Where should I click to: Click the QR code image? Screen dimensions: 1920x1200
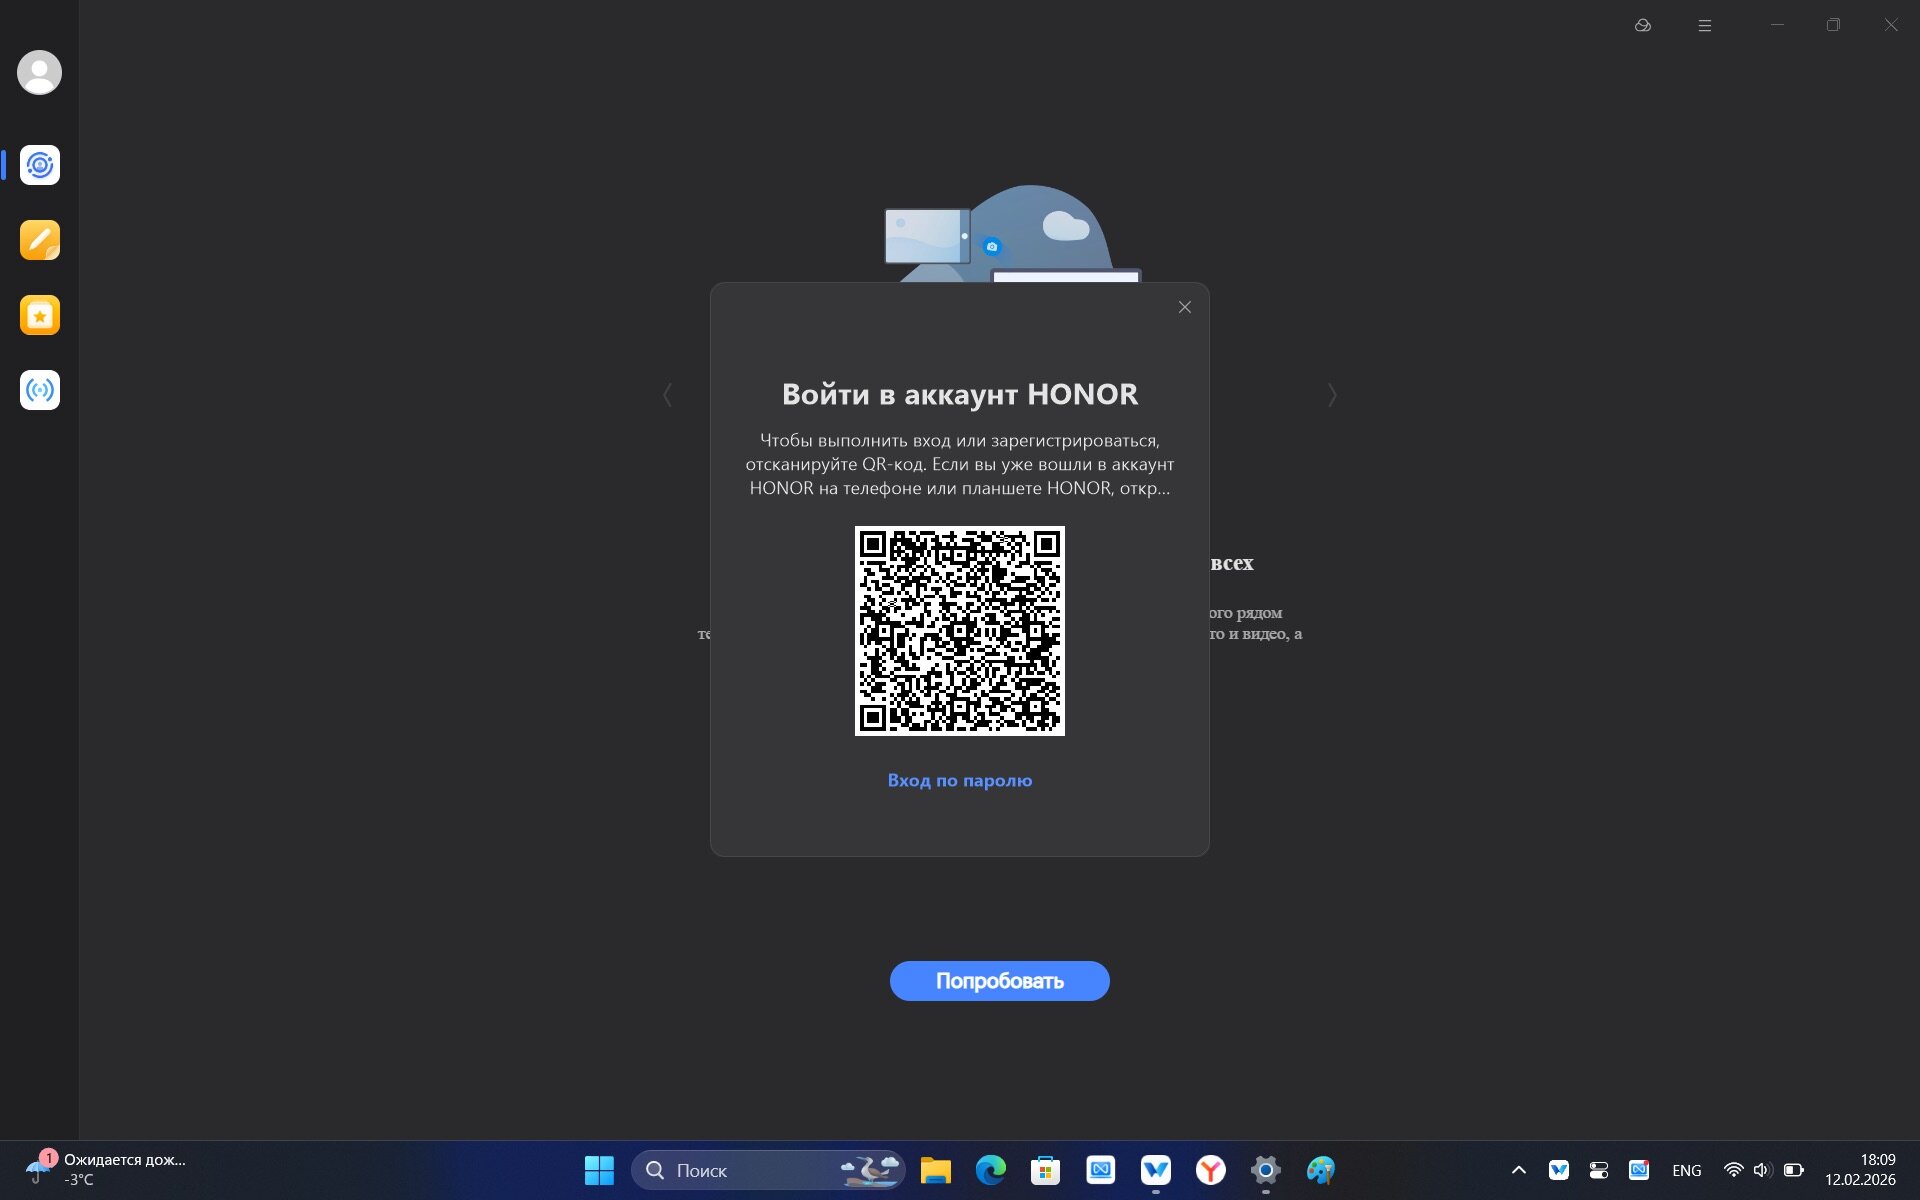click(x=959, y=631)
